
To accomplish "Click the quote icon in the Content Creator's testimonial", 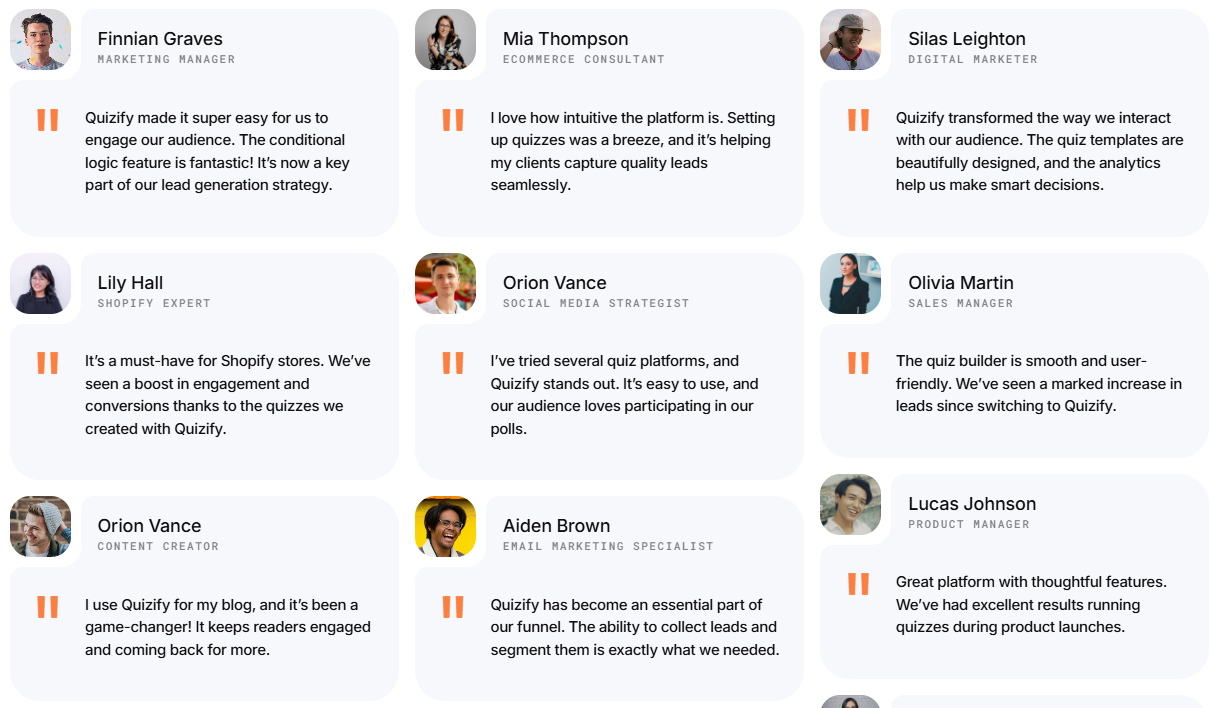I will [x=48, y=607].
